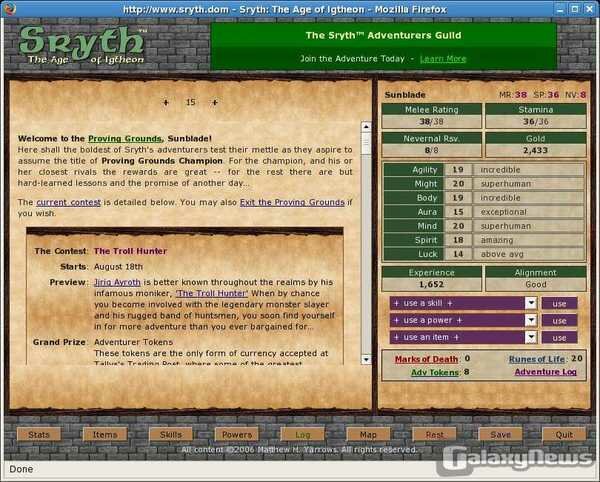
Task: Open the Items button
Action: click(105, 435)
